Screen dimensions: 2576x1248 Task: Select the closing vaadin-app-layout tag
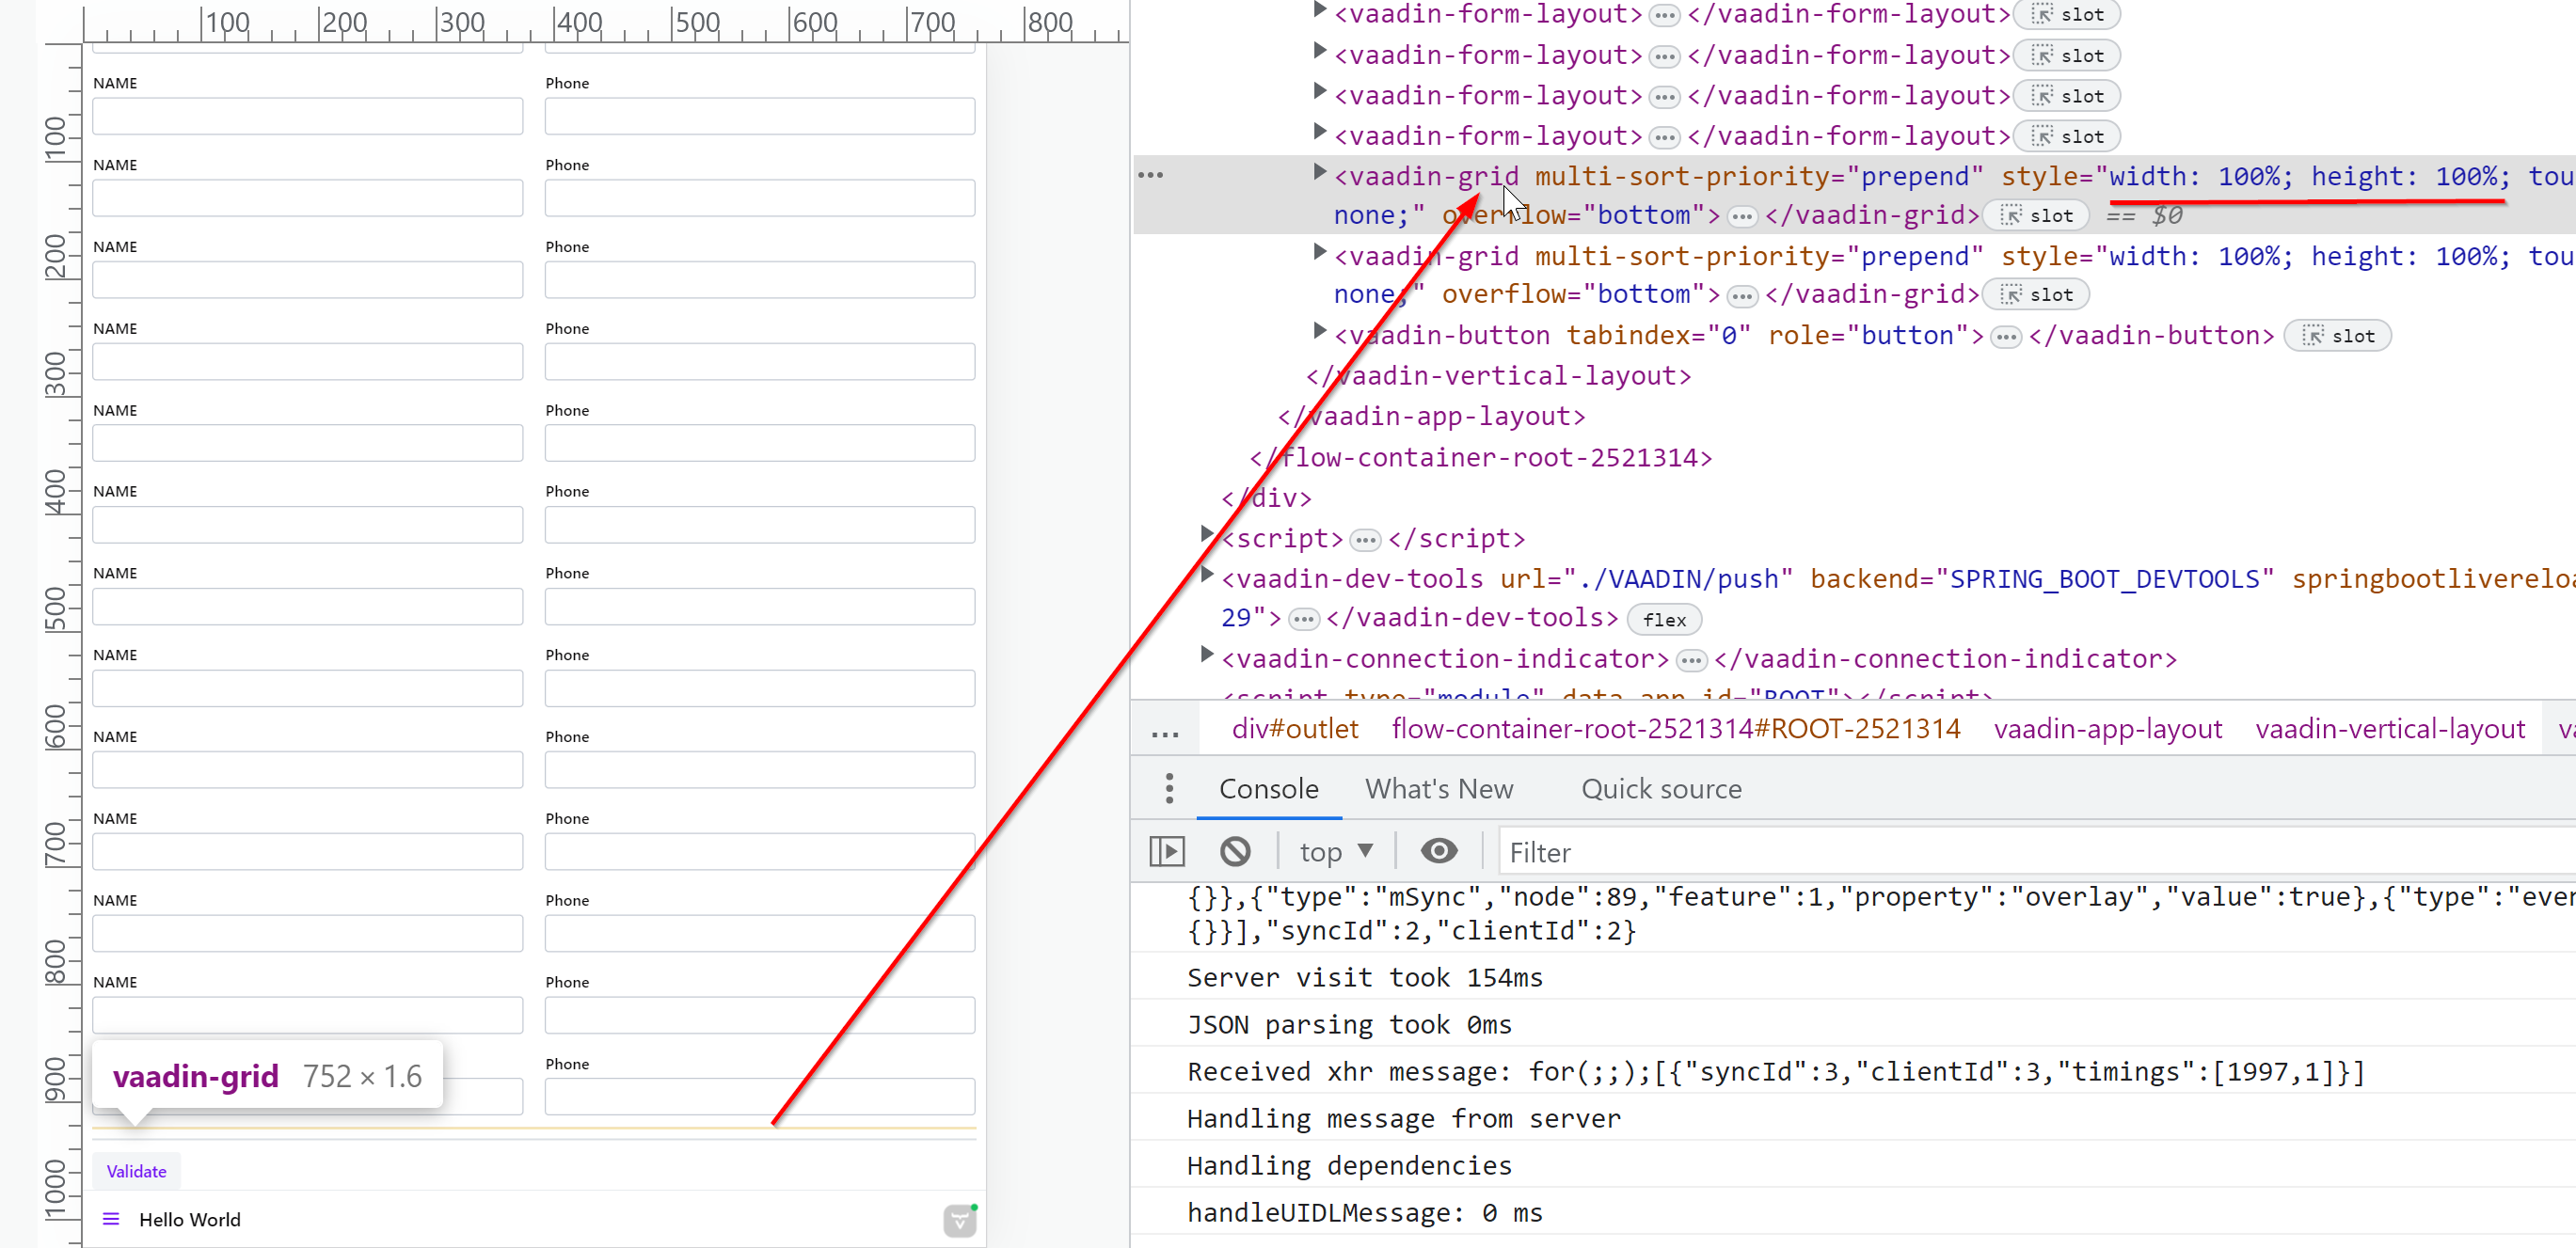(1432, 417)
